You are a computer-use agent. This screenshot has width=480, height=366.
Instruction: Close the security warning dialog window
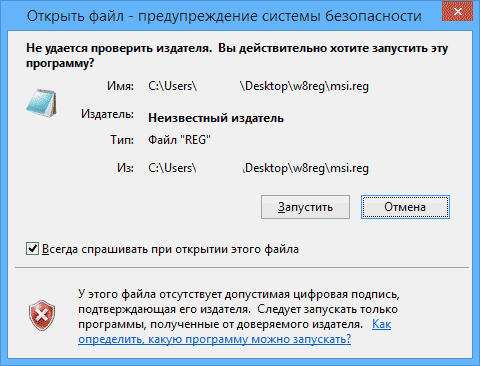pyautogui.click(x=458, y=12)
